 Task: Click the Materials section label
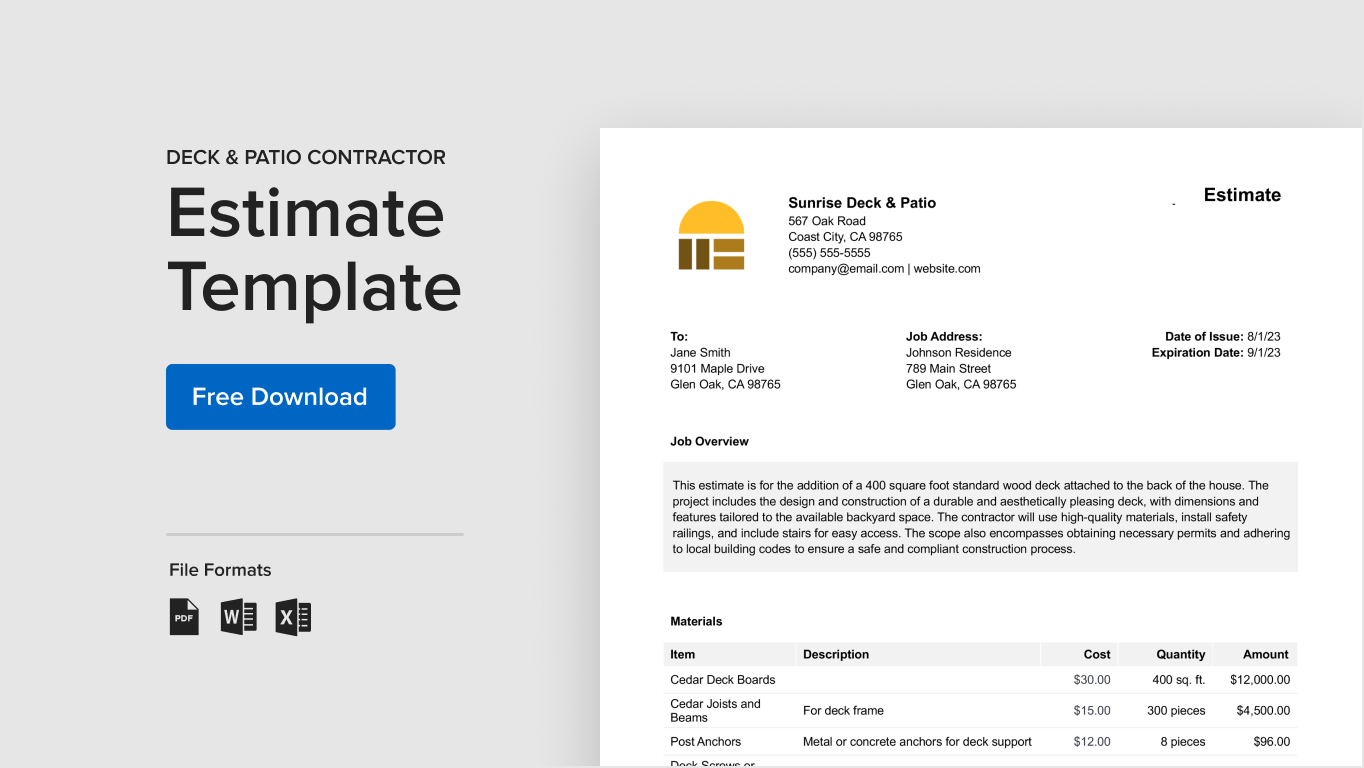(x=696, y=621)
